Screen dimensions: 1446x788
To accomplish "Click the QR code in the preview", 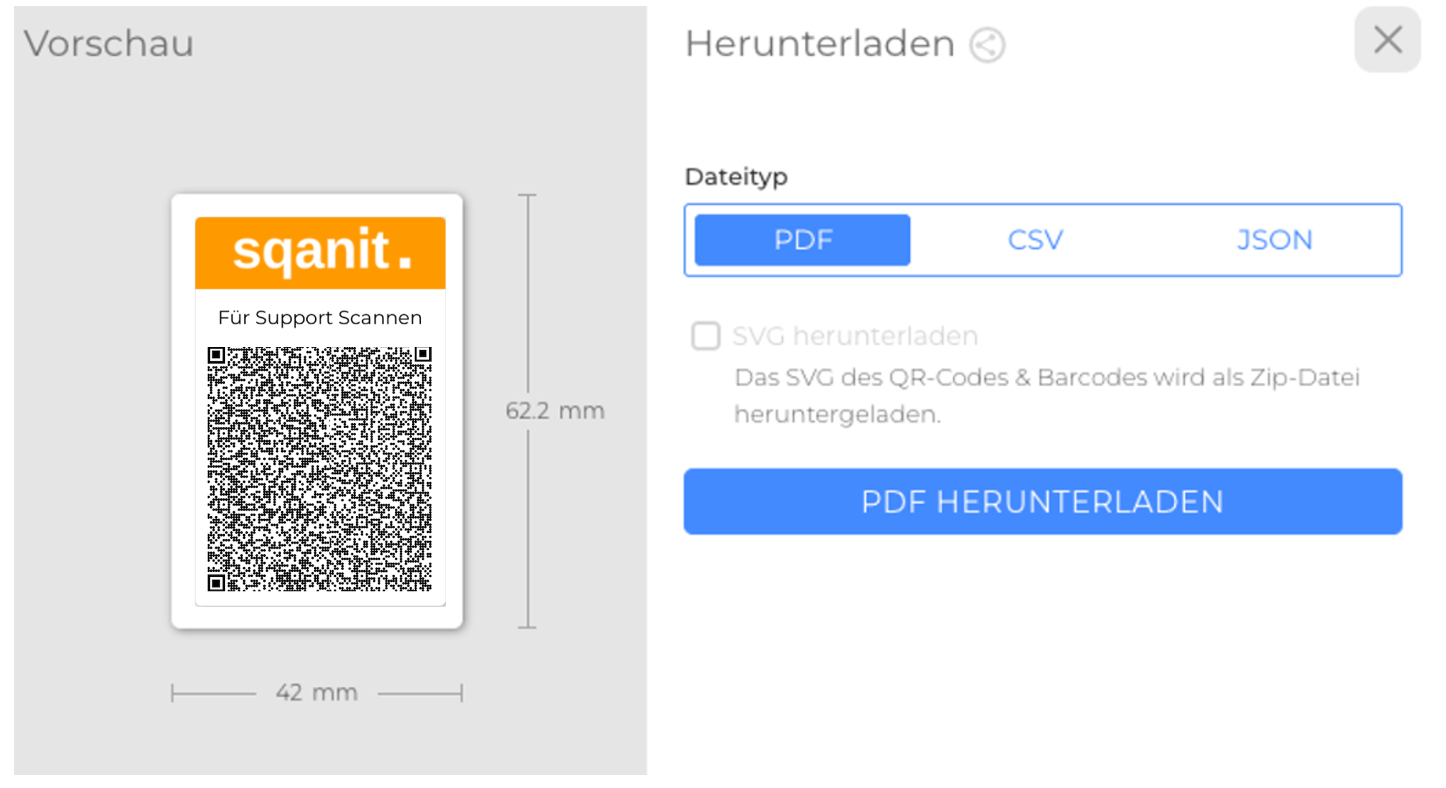I will tap(320, 469).
